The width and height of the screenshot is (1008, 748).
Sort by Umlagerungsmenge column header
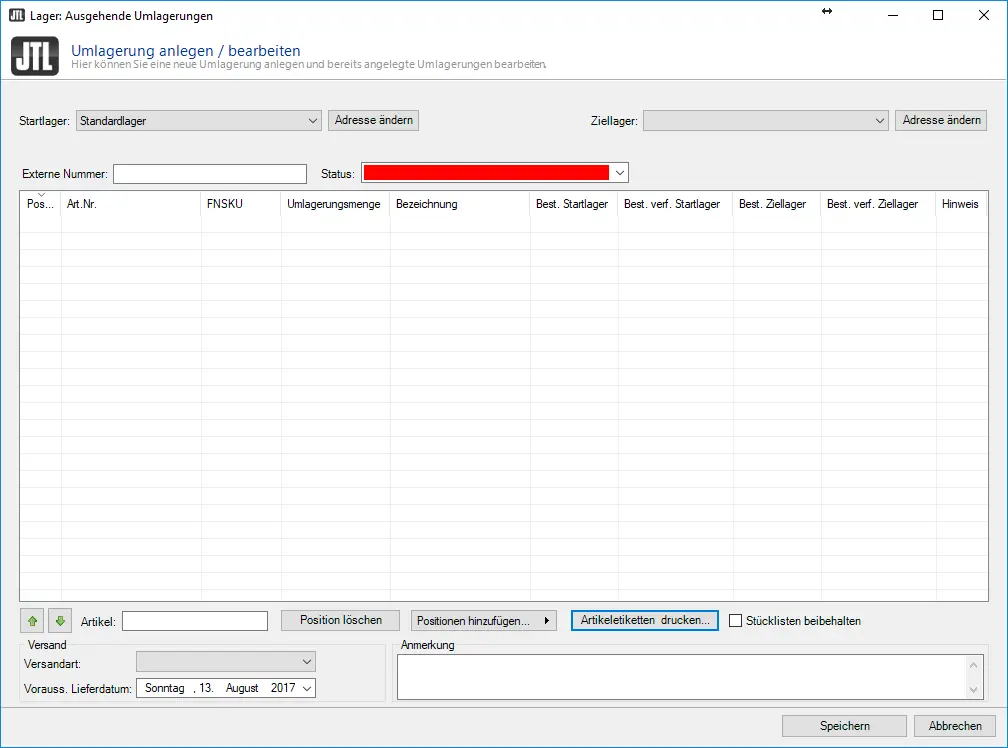tap(336, 204)
